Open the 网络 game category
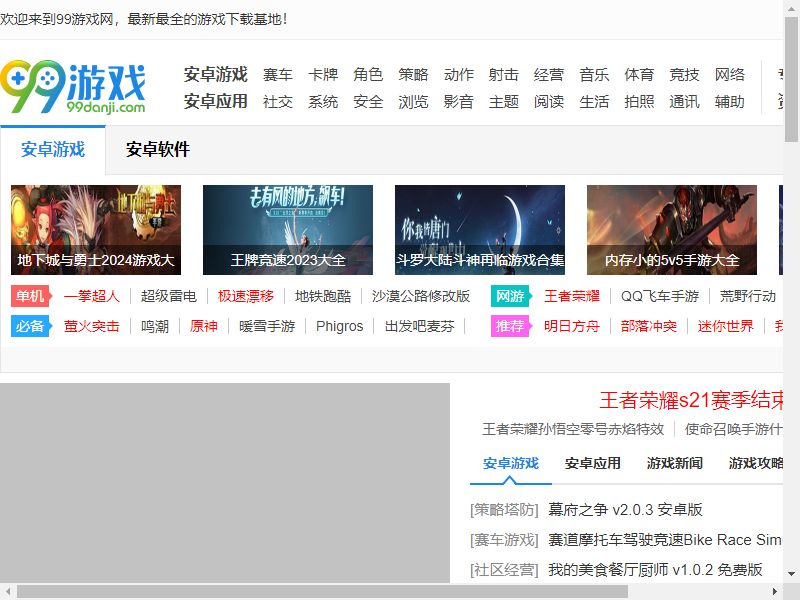 [730, 75]
